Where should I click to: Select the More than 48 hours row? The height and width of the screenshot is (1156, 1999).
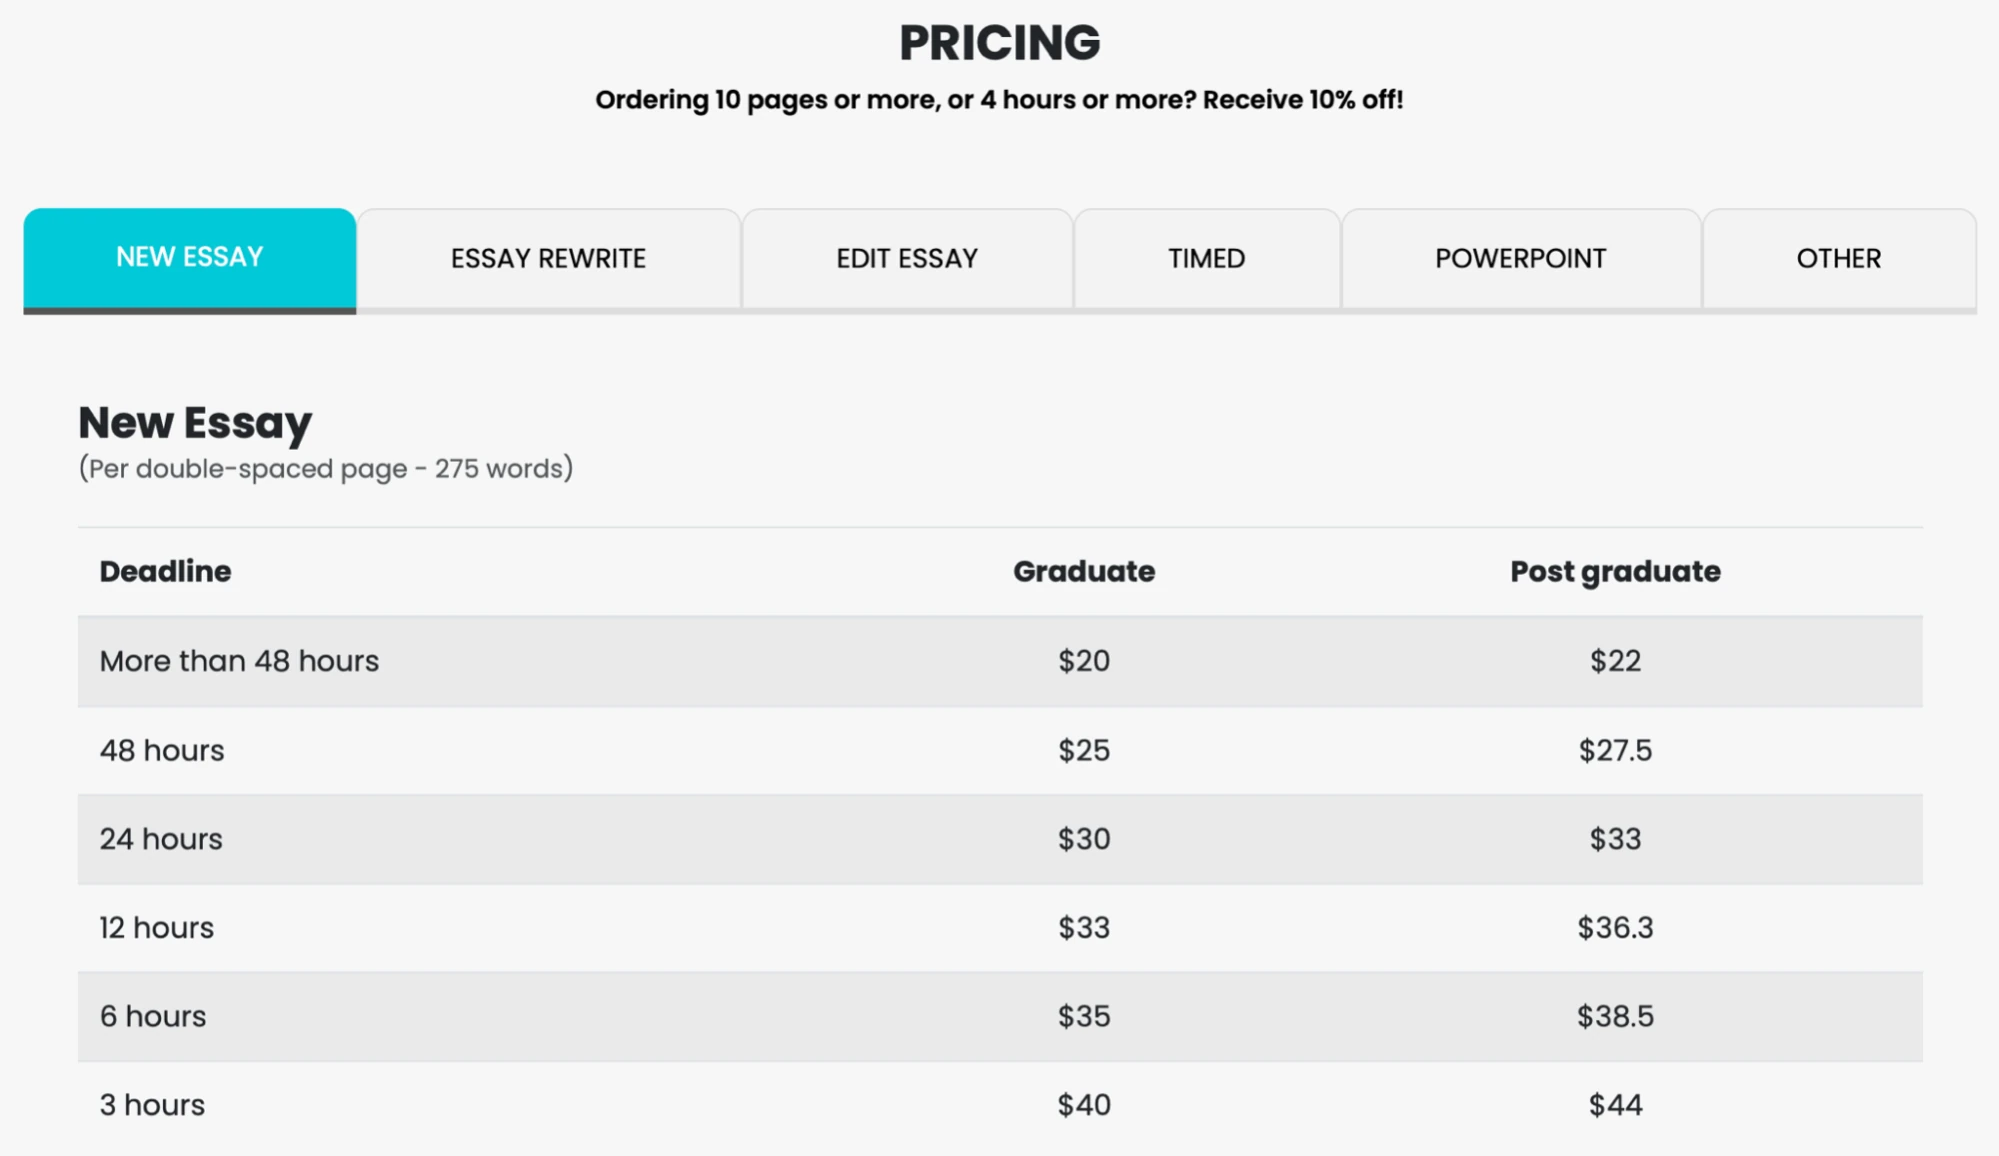click(238, 660)
